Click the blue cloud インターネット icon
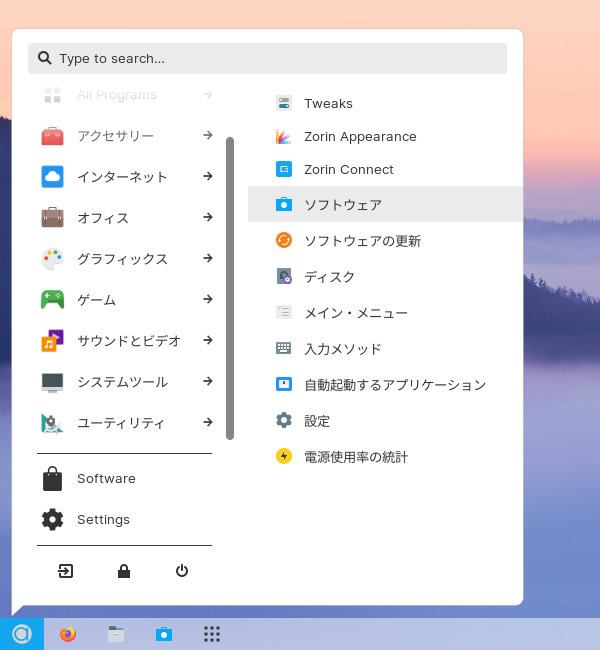Image resolution: width=600 pixels, height=650 pixels. (52, 177)
